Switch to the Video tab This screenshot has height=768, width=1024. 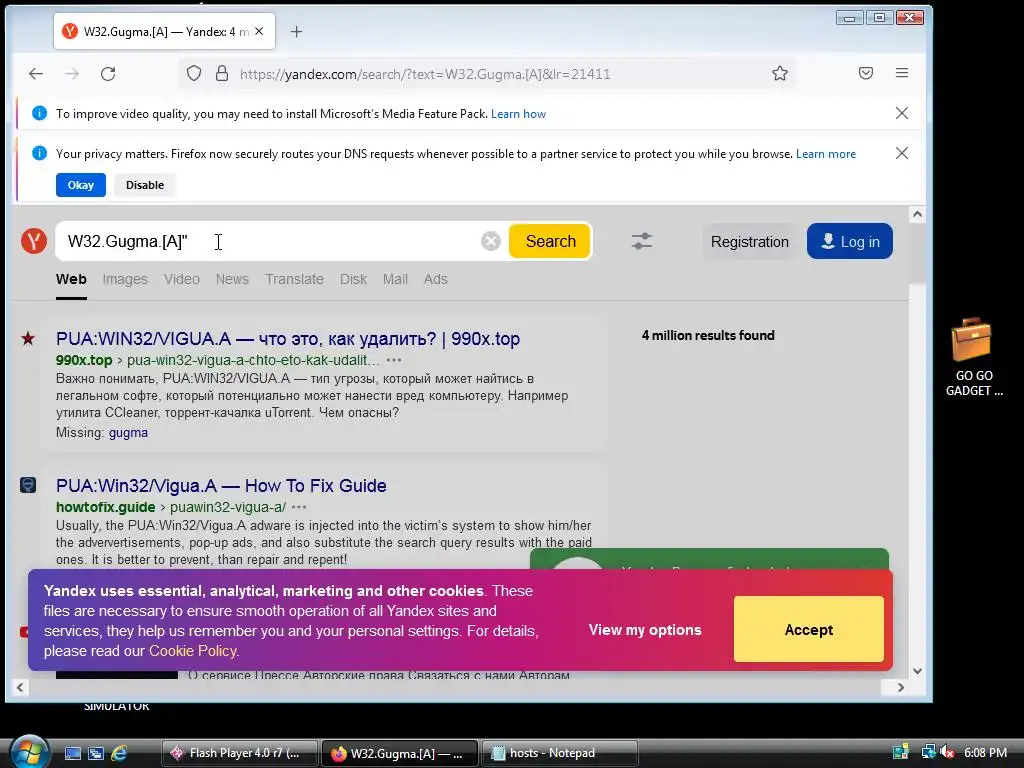tap(182, 280)
